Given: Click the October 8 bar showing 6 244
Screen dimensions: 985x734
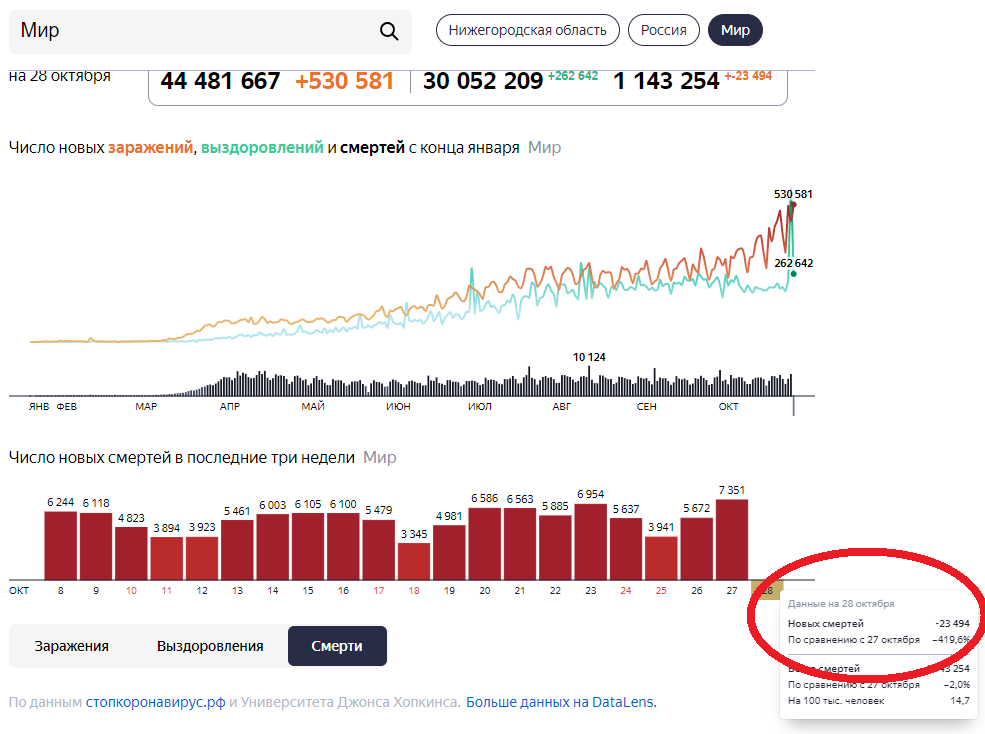Looking at the screenshot, I should 61,544.
